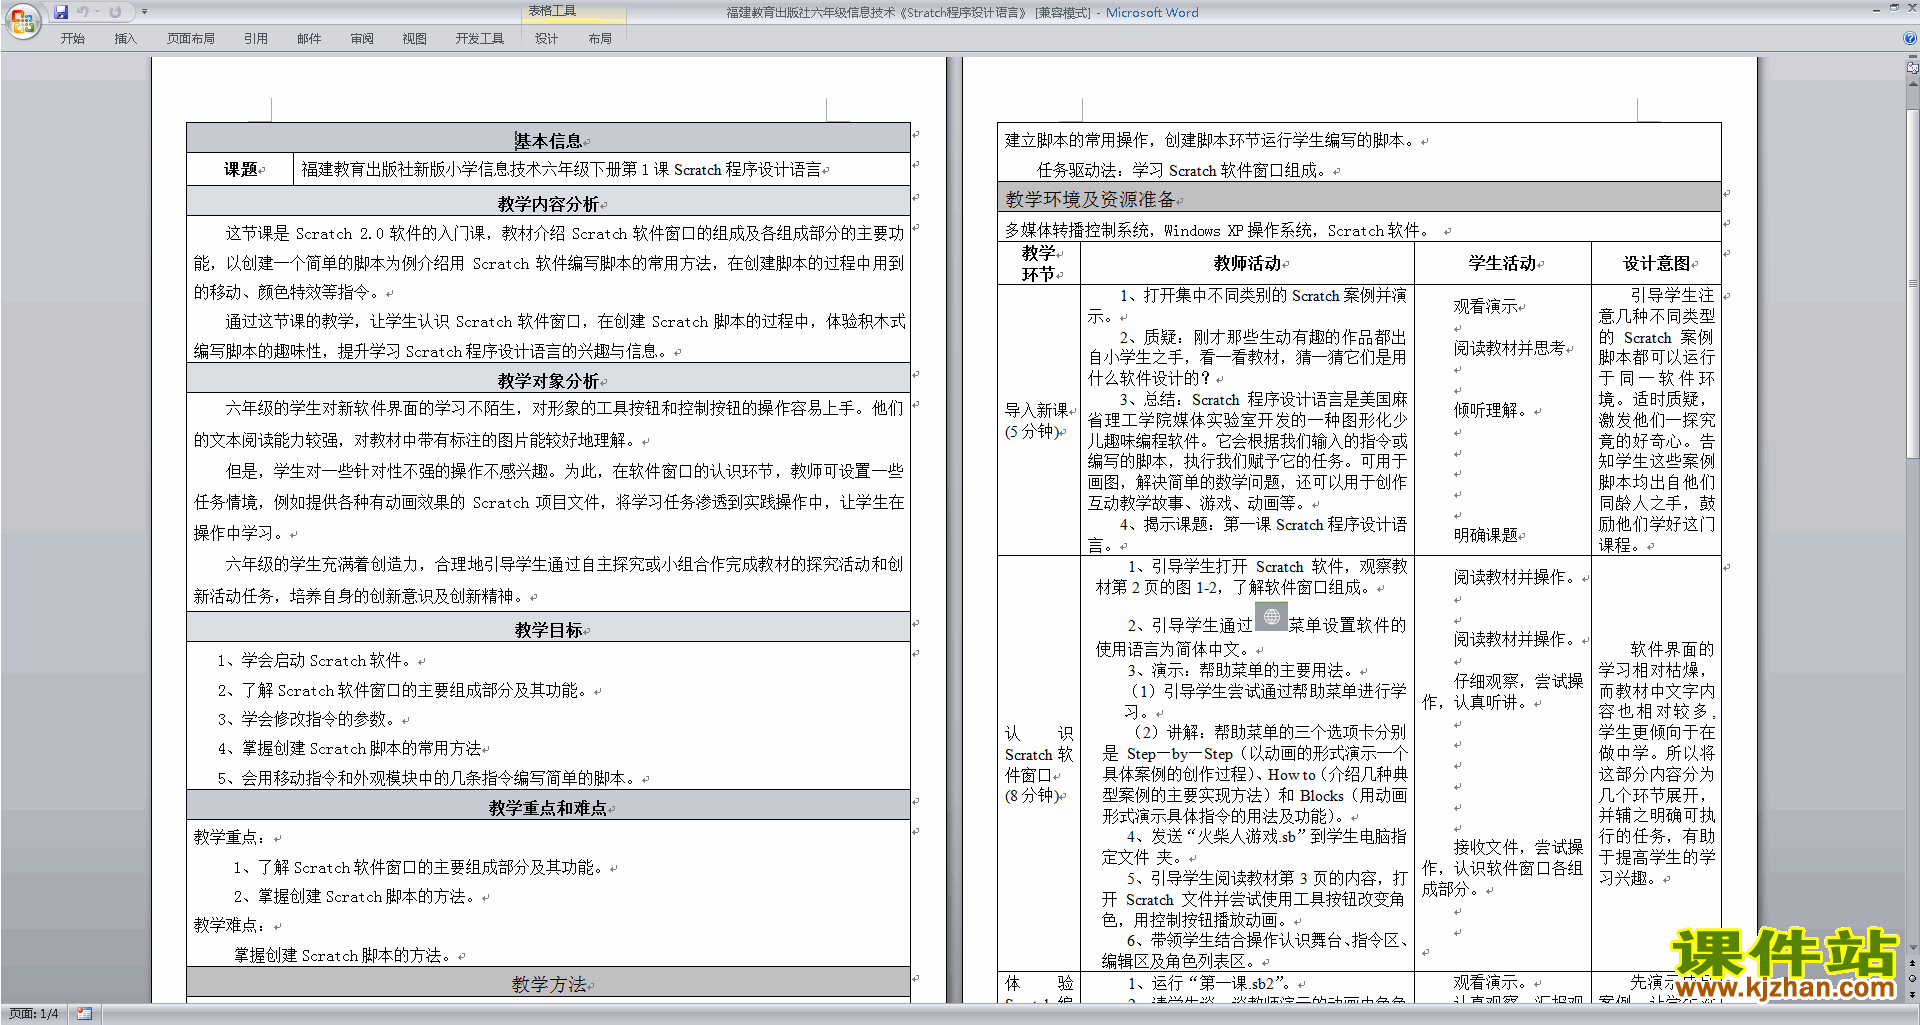The width and height of the screenshot is (1920, 1025).
Task: Toggle the ruler icon above the scrollbar
Action: pos(1912,69)
